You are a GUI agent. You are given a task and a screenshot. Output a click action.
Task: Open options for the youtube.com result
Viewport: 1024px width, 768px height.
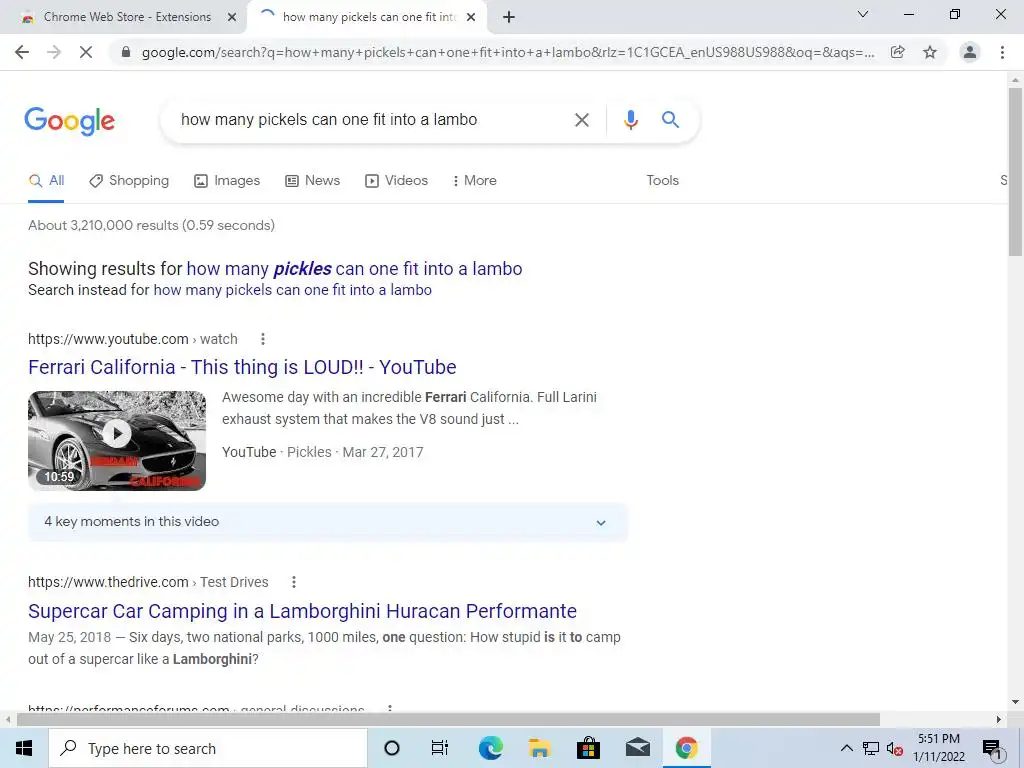[263, 339]
